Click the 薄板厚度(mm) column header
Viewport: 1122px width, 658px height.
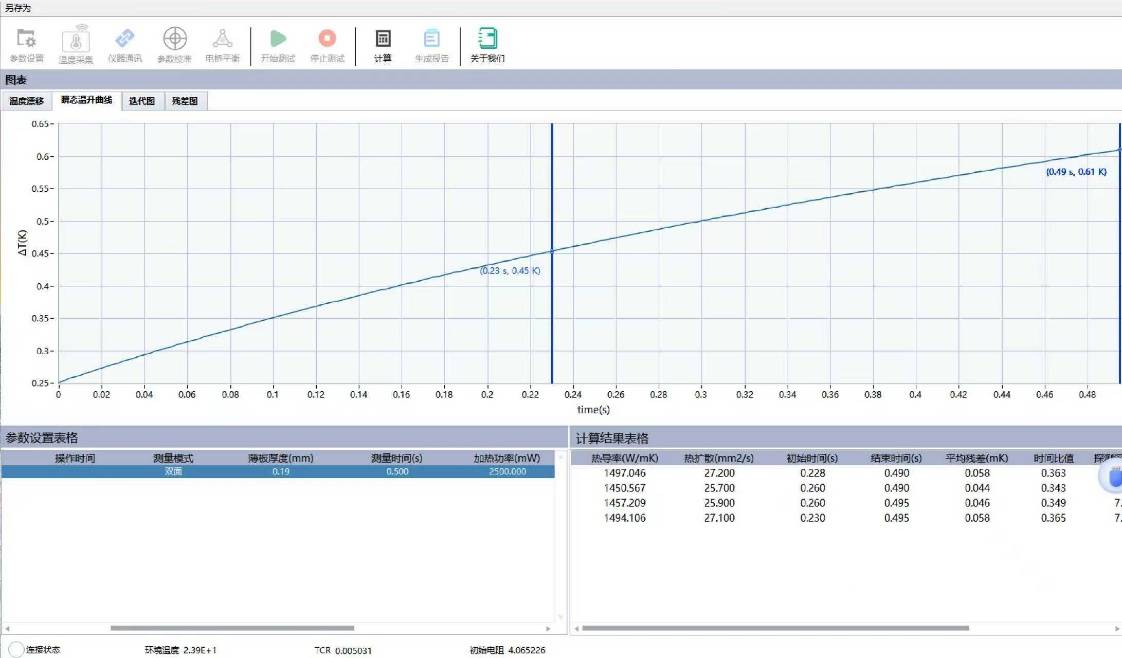(280, 458)
